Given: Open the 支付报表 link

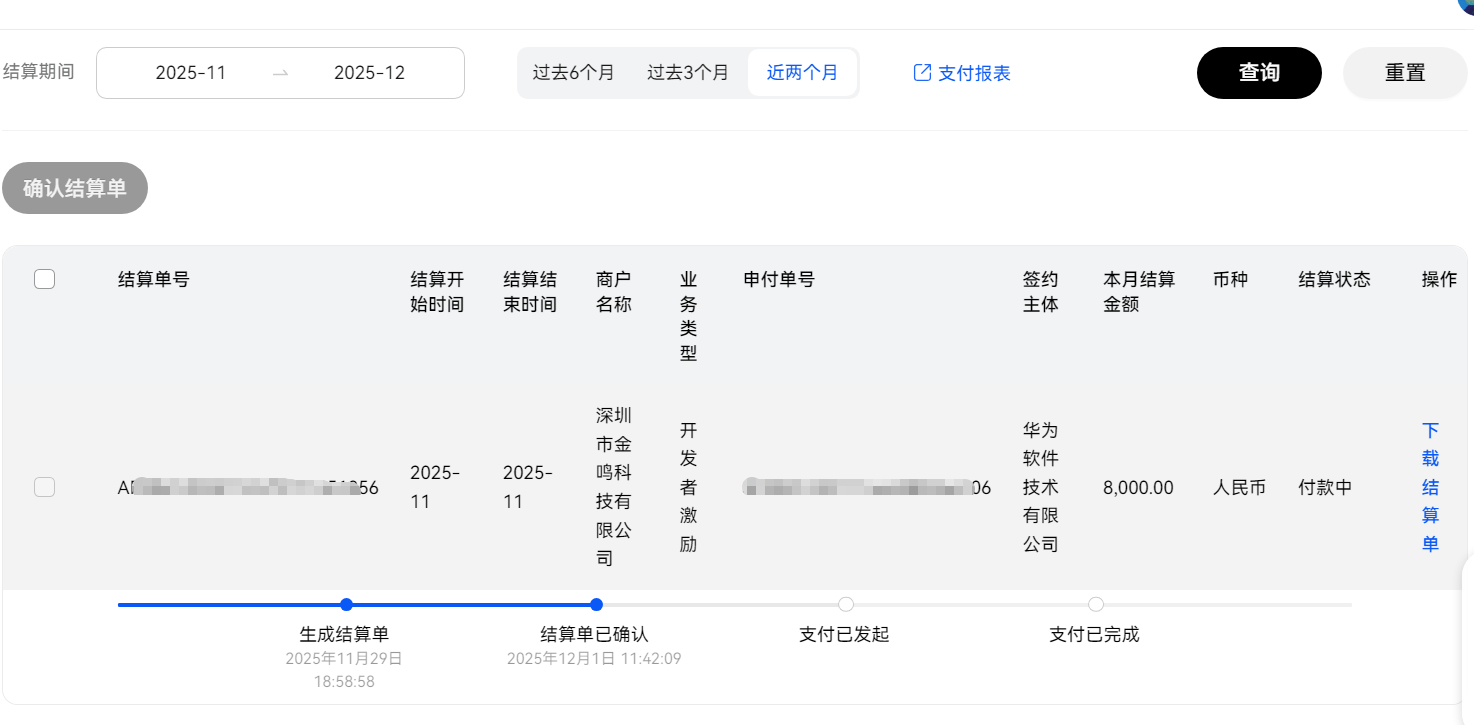Looking at the screenshot, I should pyautogui.click(x=974, y=73).
